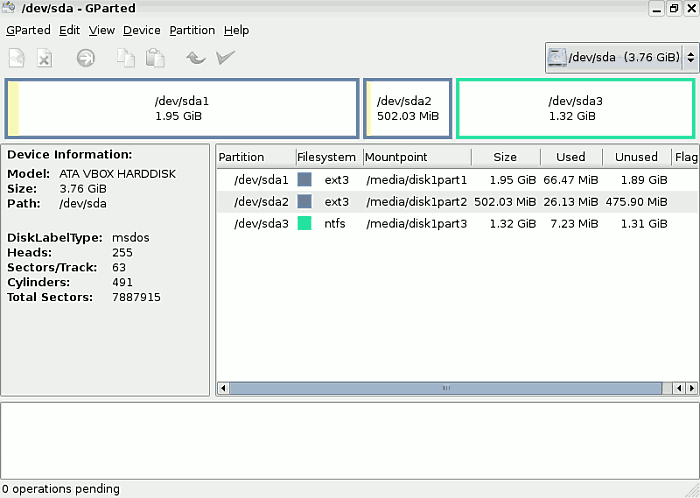700x498 pixels.
Task: Sort the list by the Size column header
Action: click(x=505, y=157)
